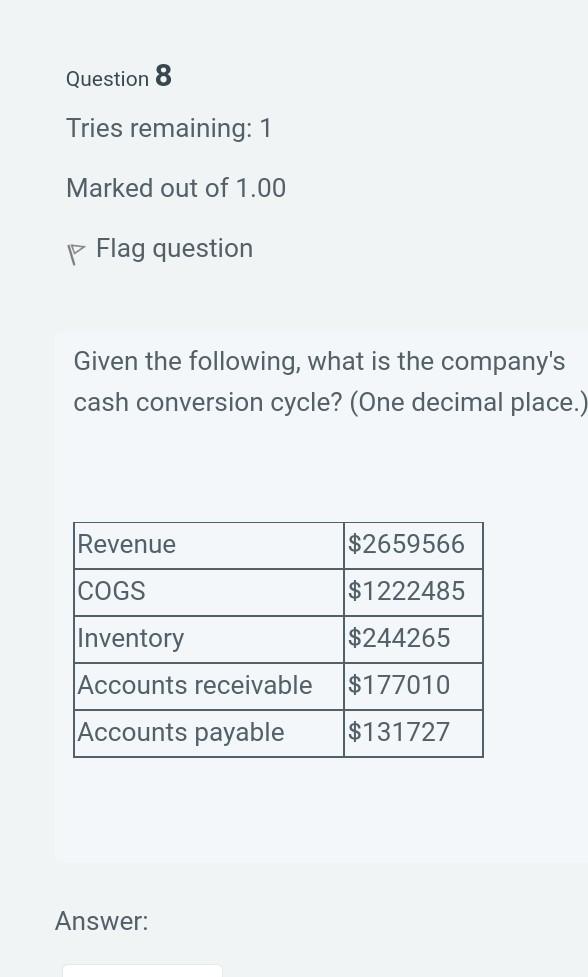
Task: Select the Accounts payable label
Action: click(180, 732)
